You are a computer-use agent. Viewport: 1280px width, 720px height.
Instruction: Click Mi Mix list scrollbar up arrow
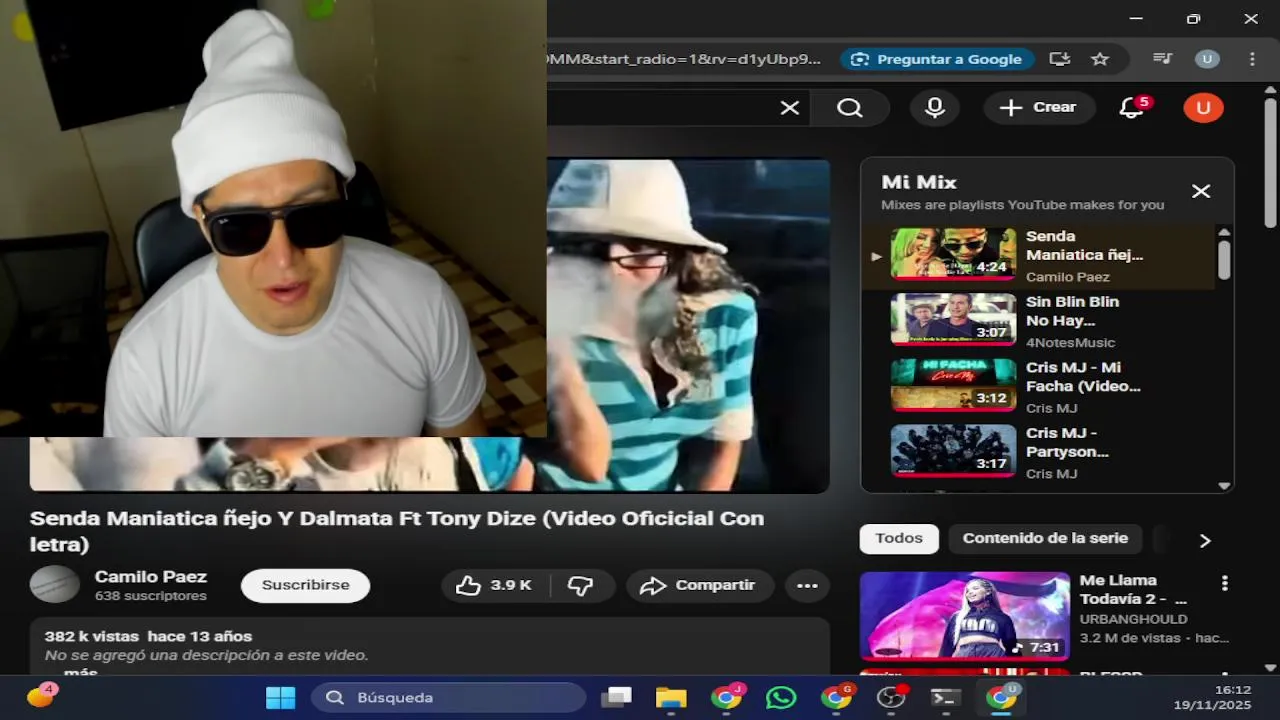[x=1224, y=232]
